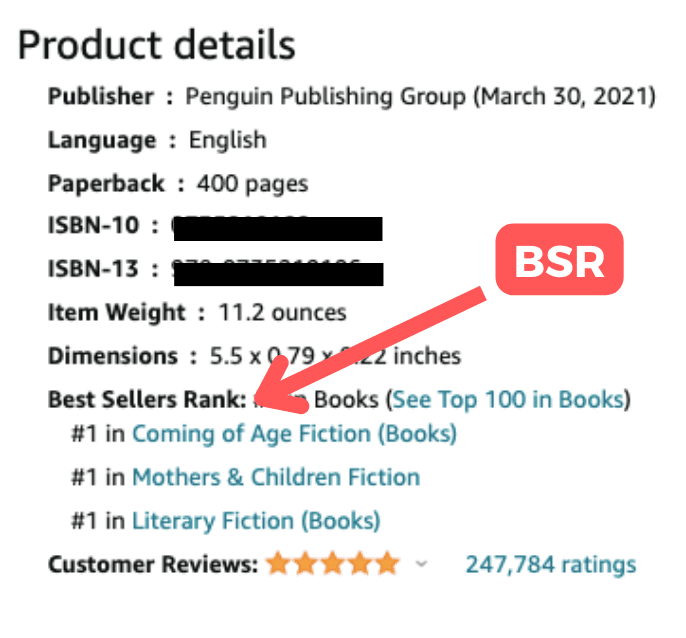Open the See Top 100 in Books link
This screenshot has width=686, height=638.
[x=509, y=400]
